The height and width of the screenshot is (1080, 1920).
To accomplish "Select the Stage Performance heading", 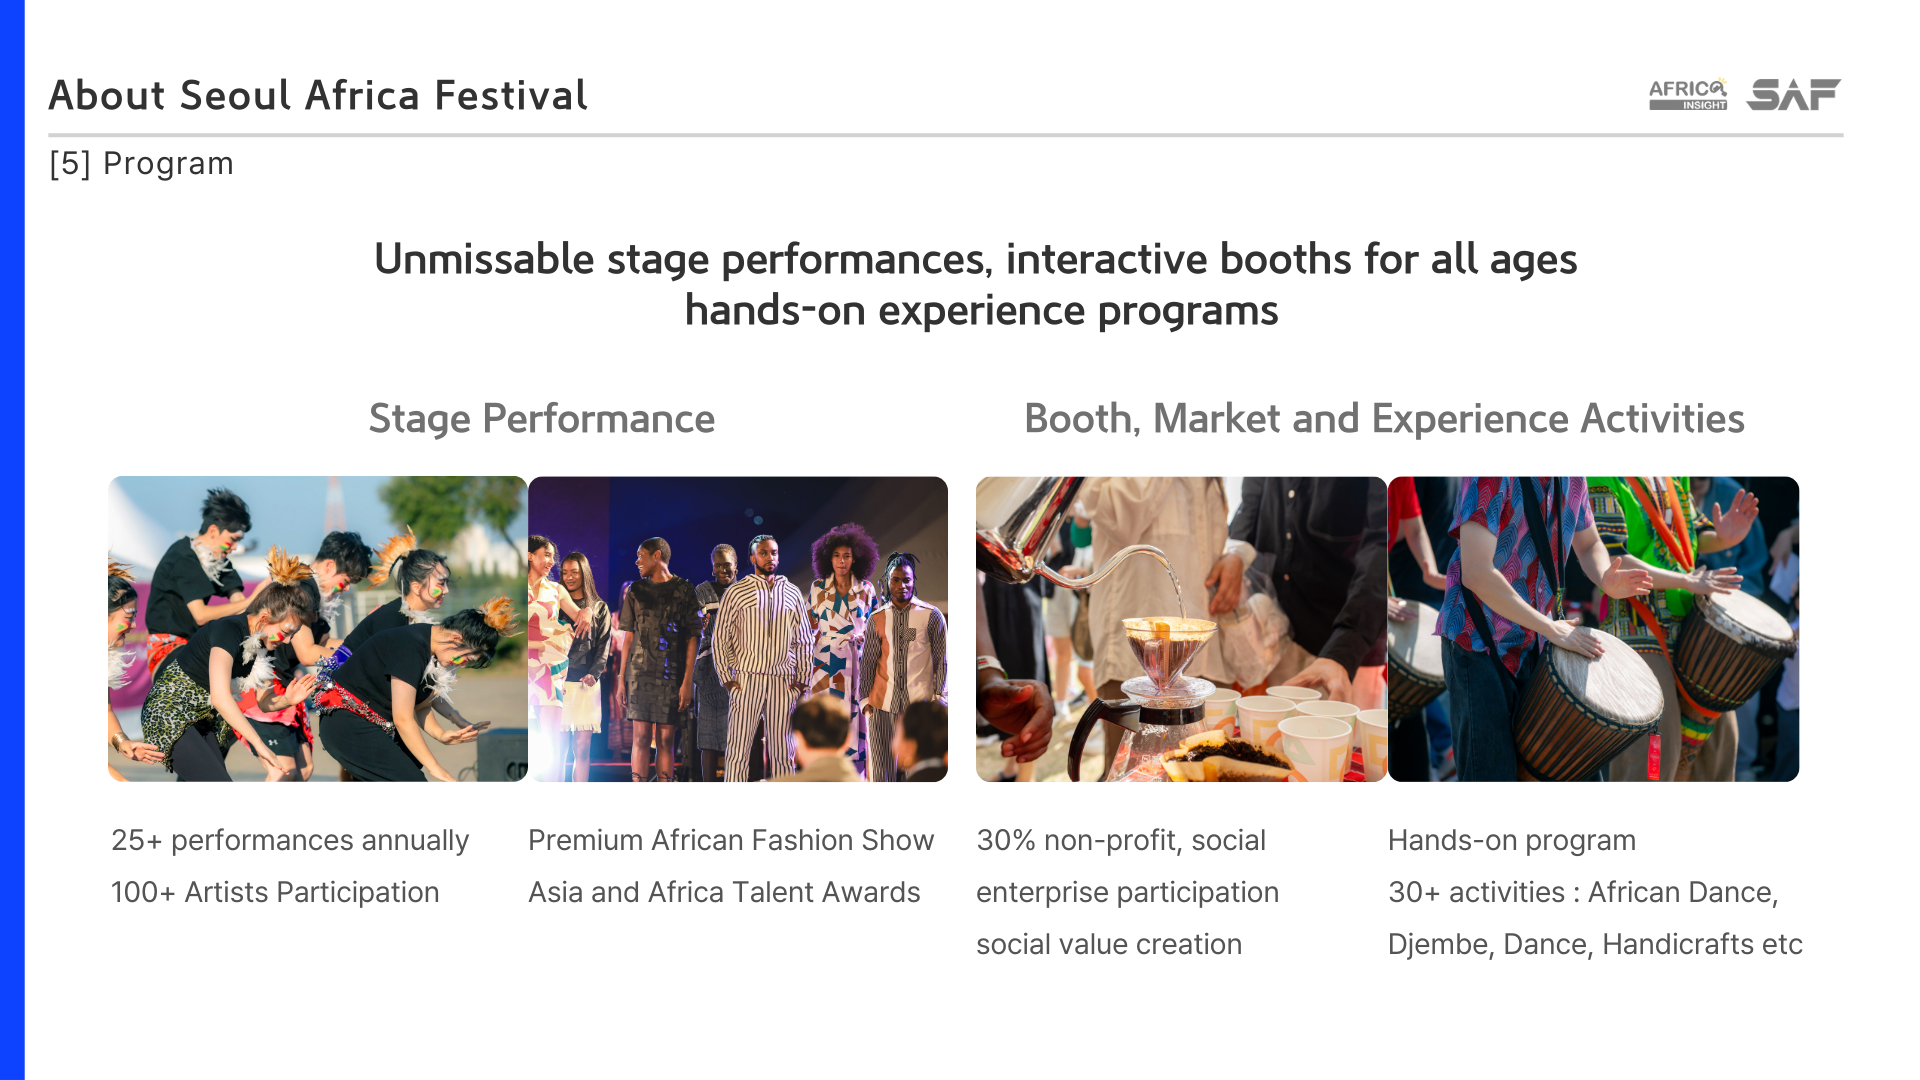I will pos(542,419).
